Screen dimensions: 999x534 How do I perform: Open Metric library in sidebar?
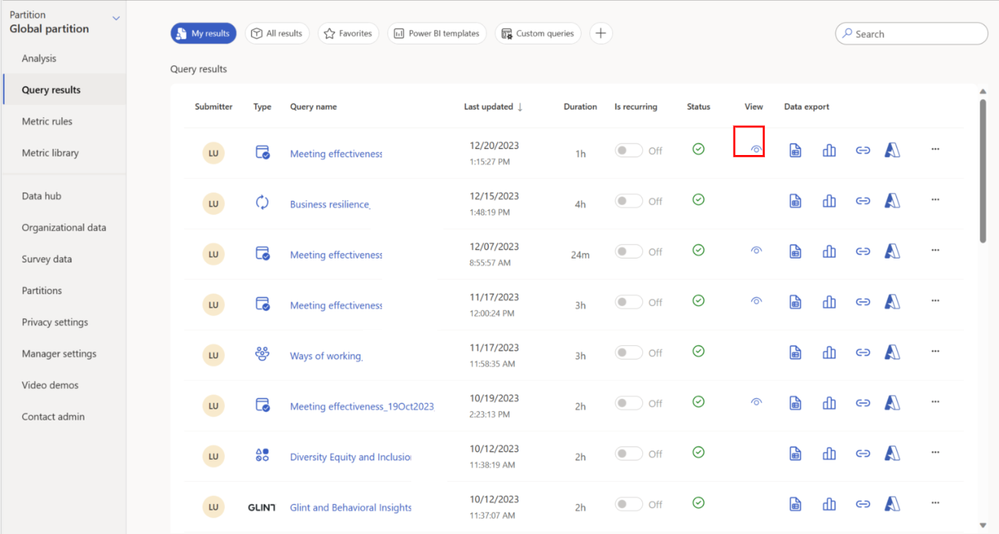50,153
